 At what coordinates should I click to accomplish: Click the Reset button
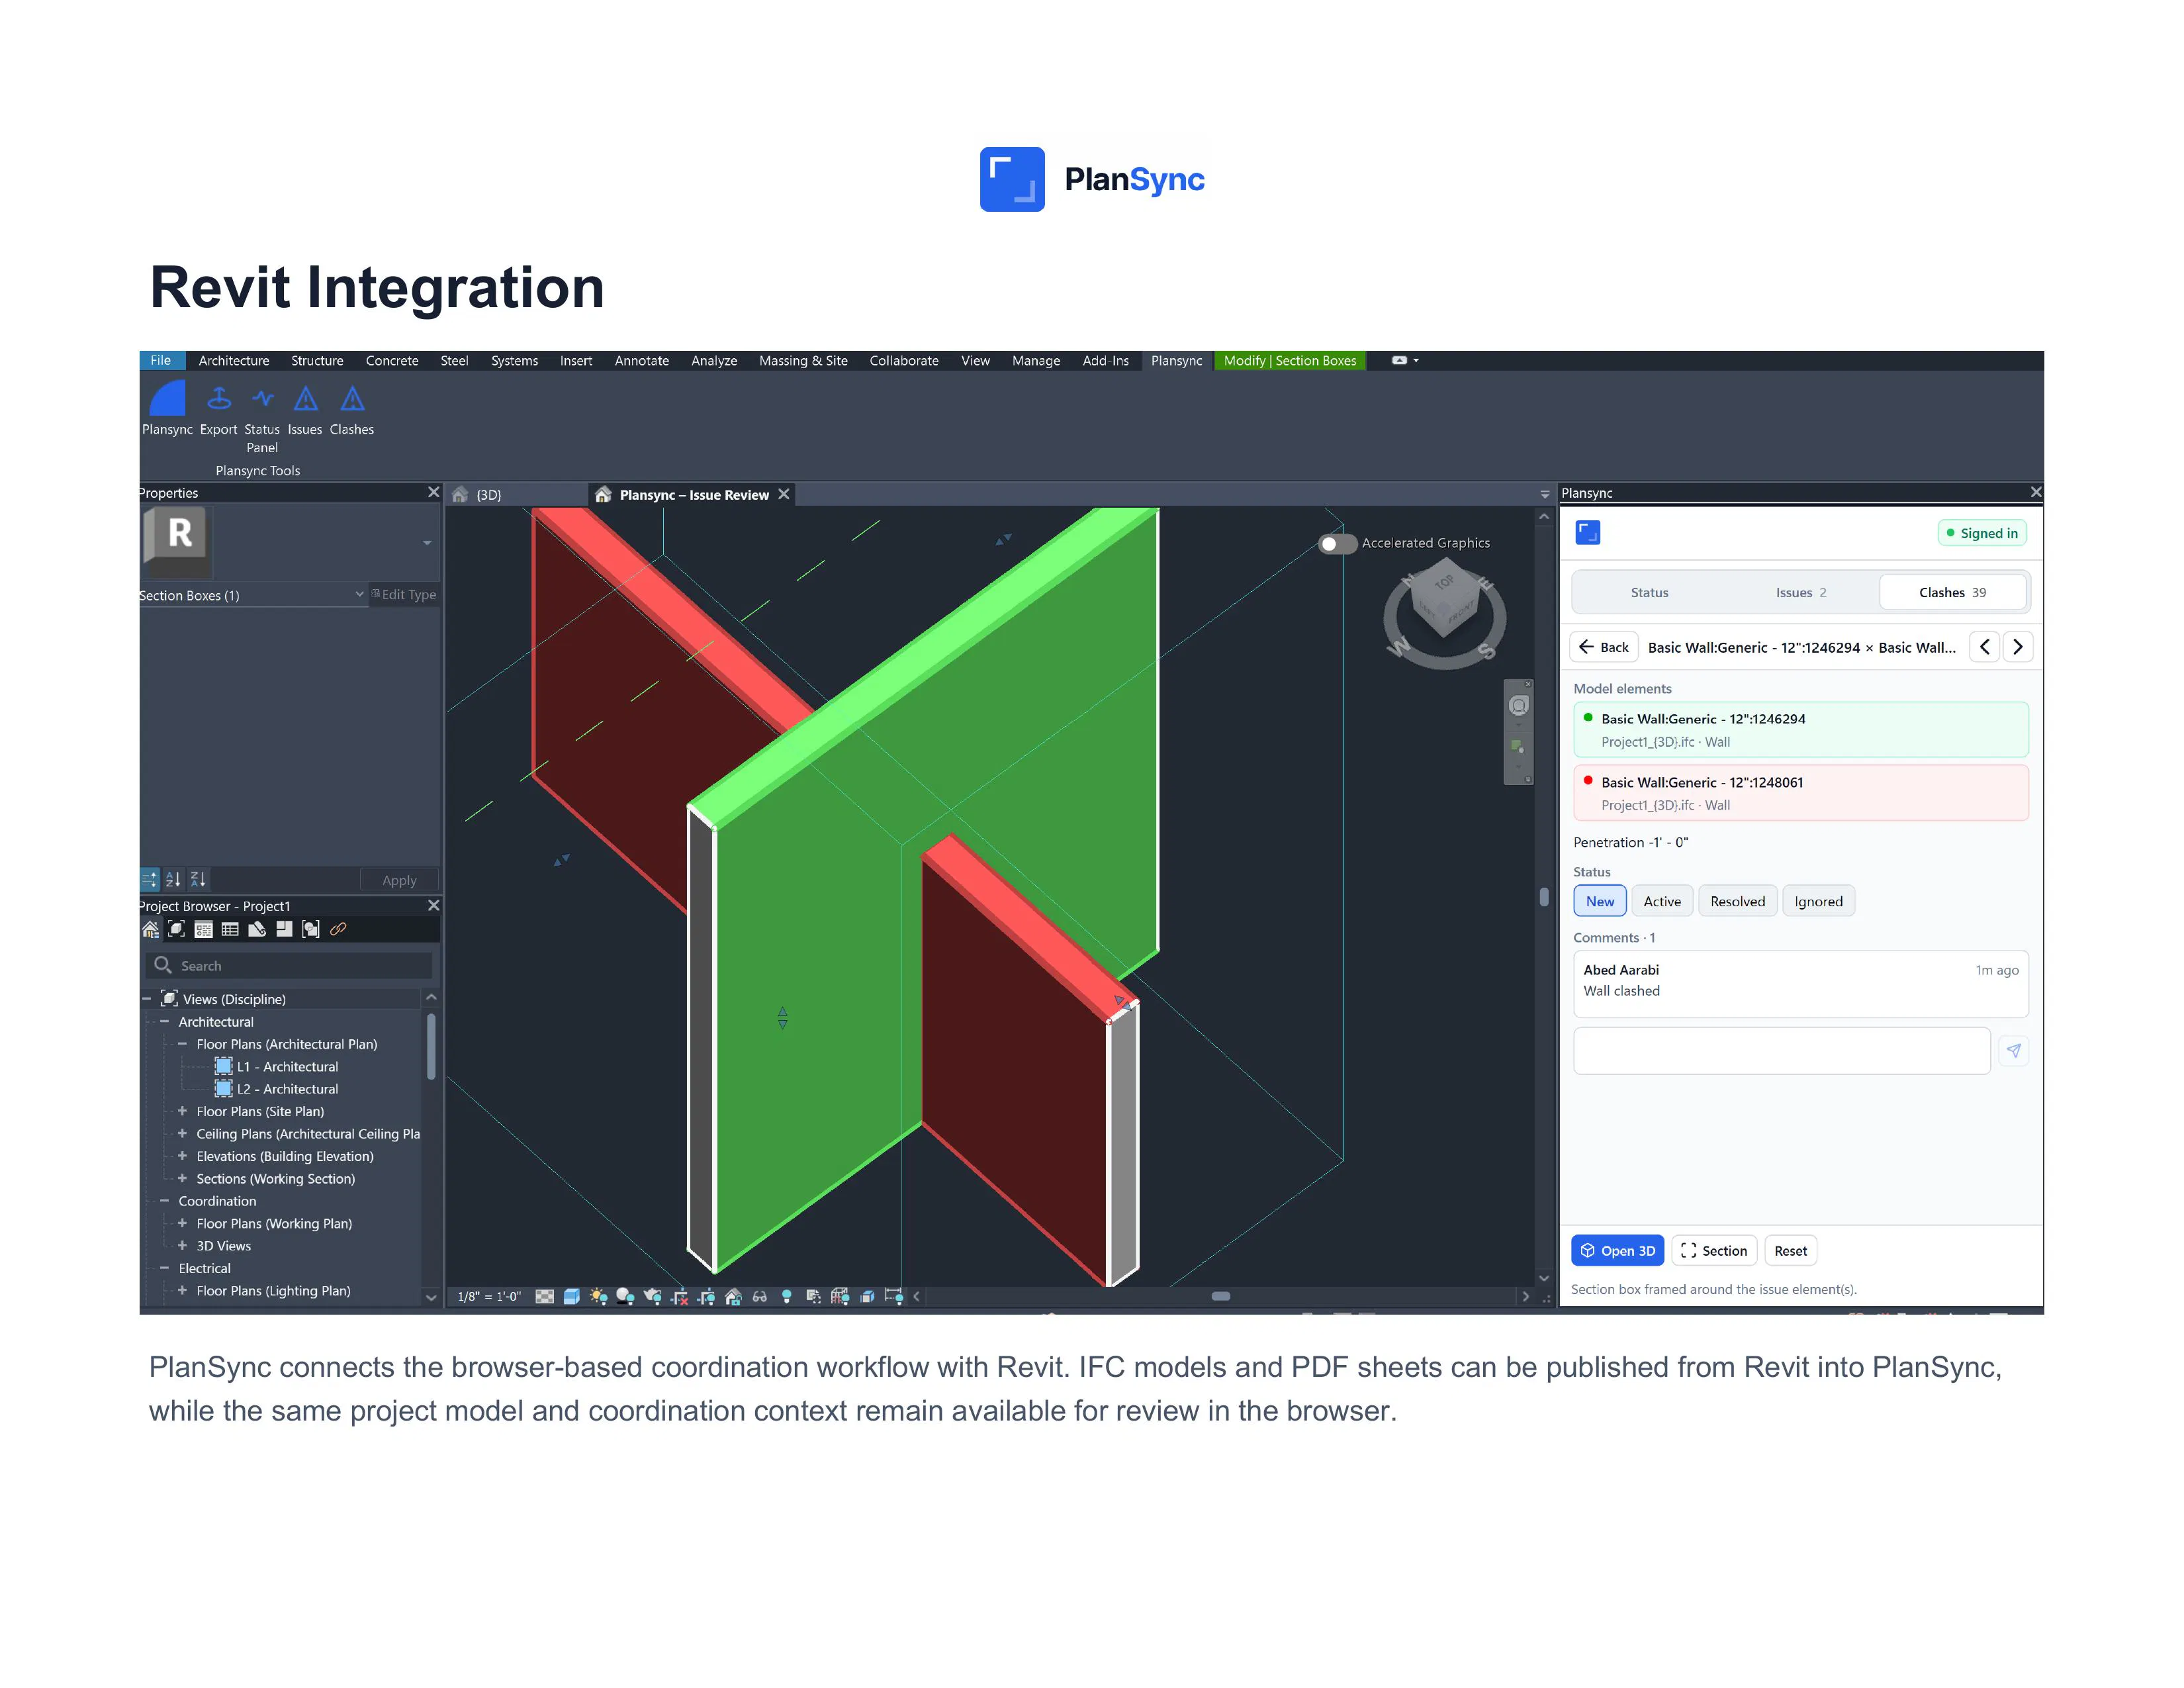[1790, 1251]
